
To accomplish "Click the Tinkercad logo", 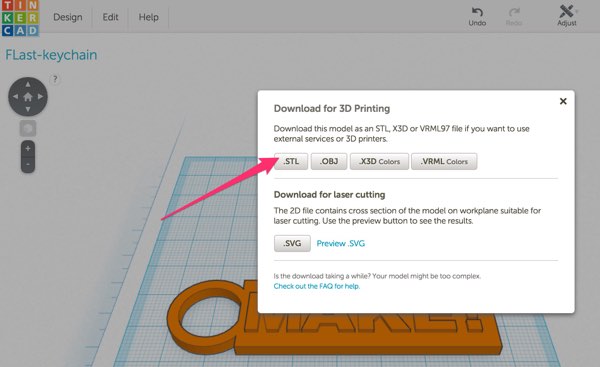I will click(20, 18).
